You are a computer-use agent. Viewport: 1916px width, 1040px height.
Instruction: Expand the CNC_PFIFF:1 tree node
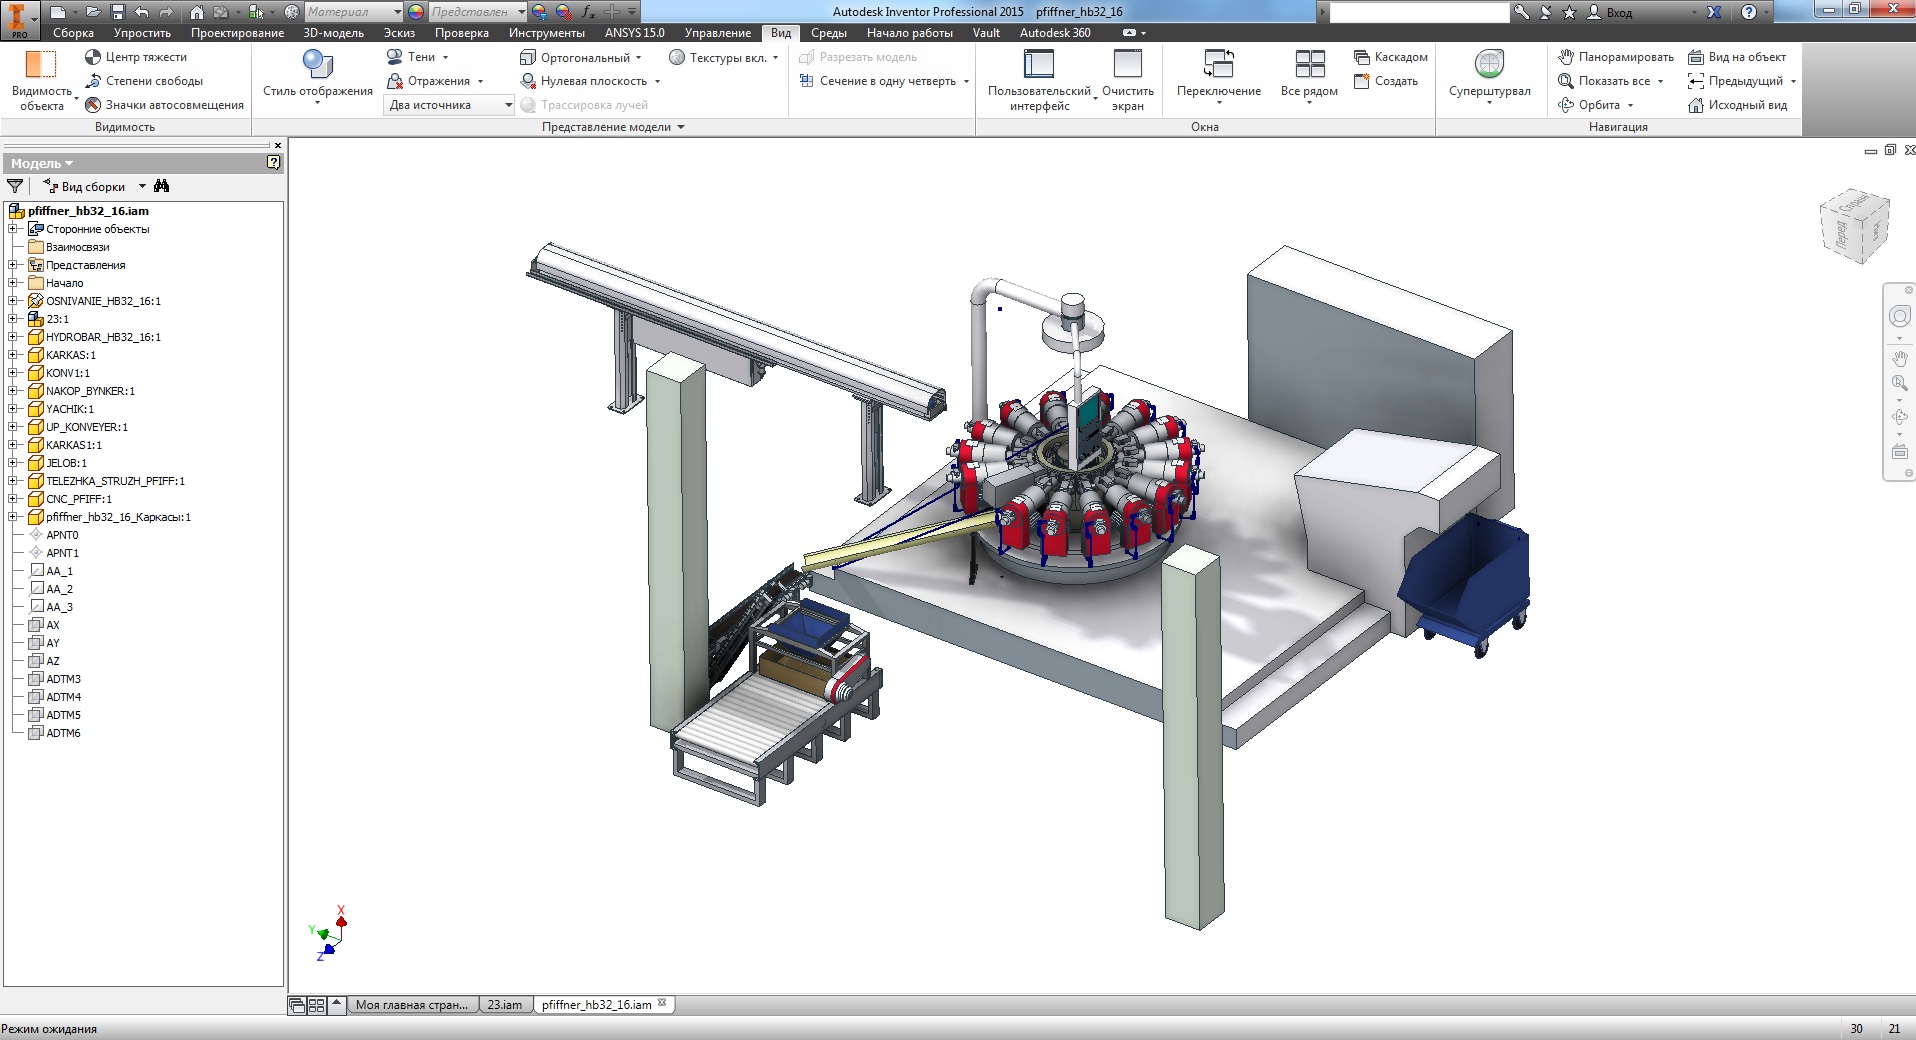click(x=13, y=499)
